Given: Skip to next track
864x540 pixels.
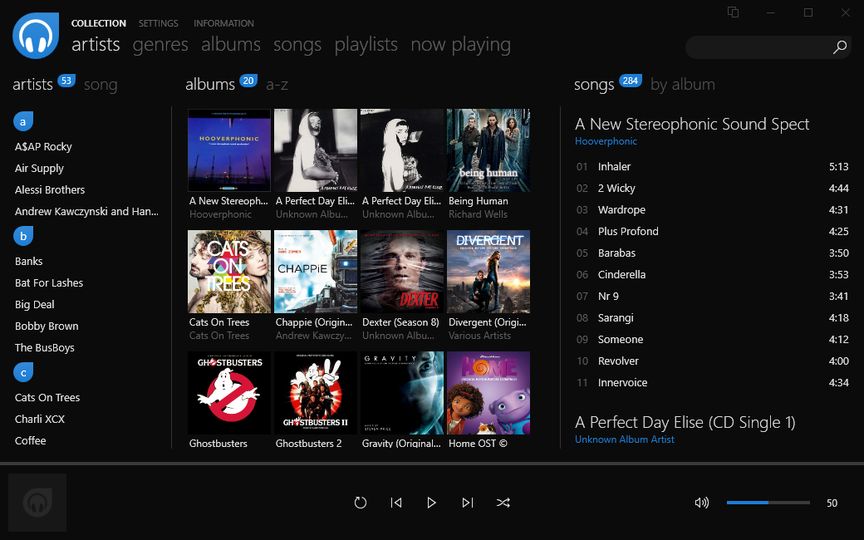Looking at the screenshot, I should tap(467, 503).
